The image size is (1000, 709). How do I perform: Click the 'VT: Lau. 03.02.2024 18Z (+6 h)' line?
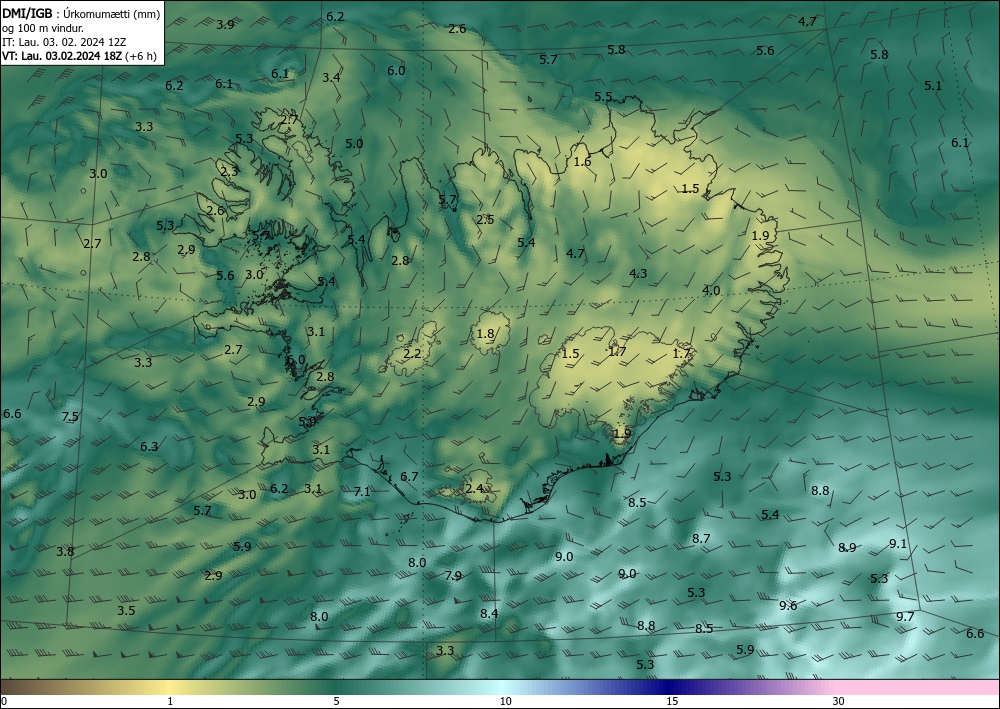click(79, 56)
